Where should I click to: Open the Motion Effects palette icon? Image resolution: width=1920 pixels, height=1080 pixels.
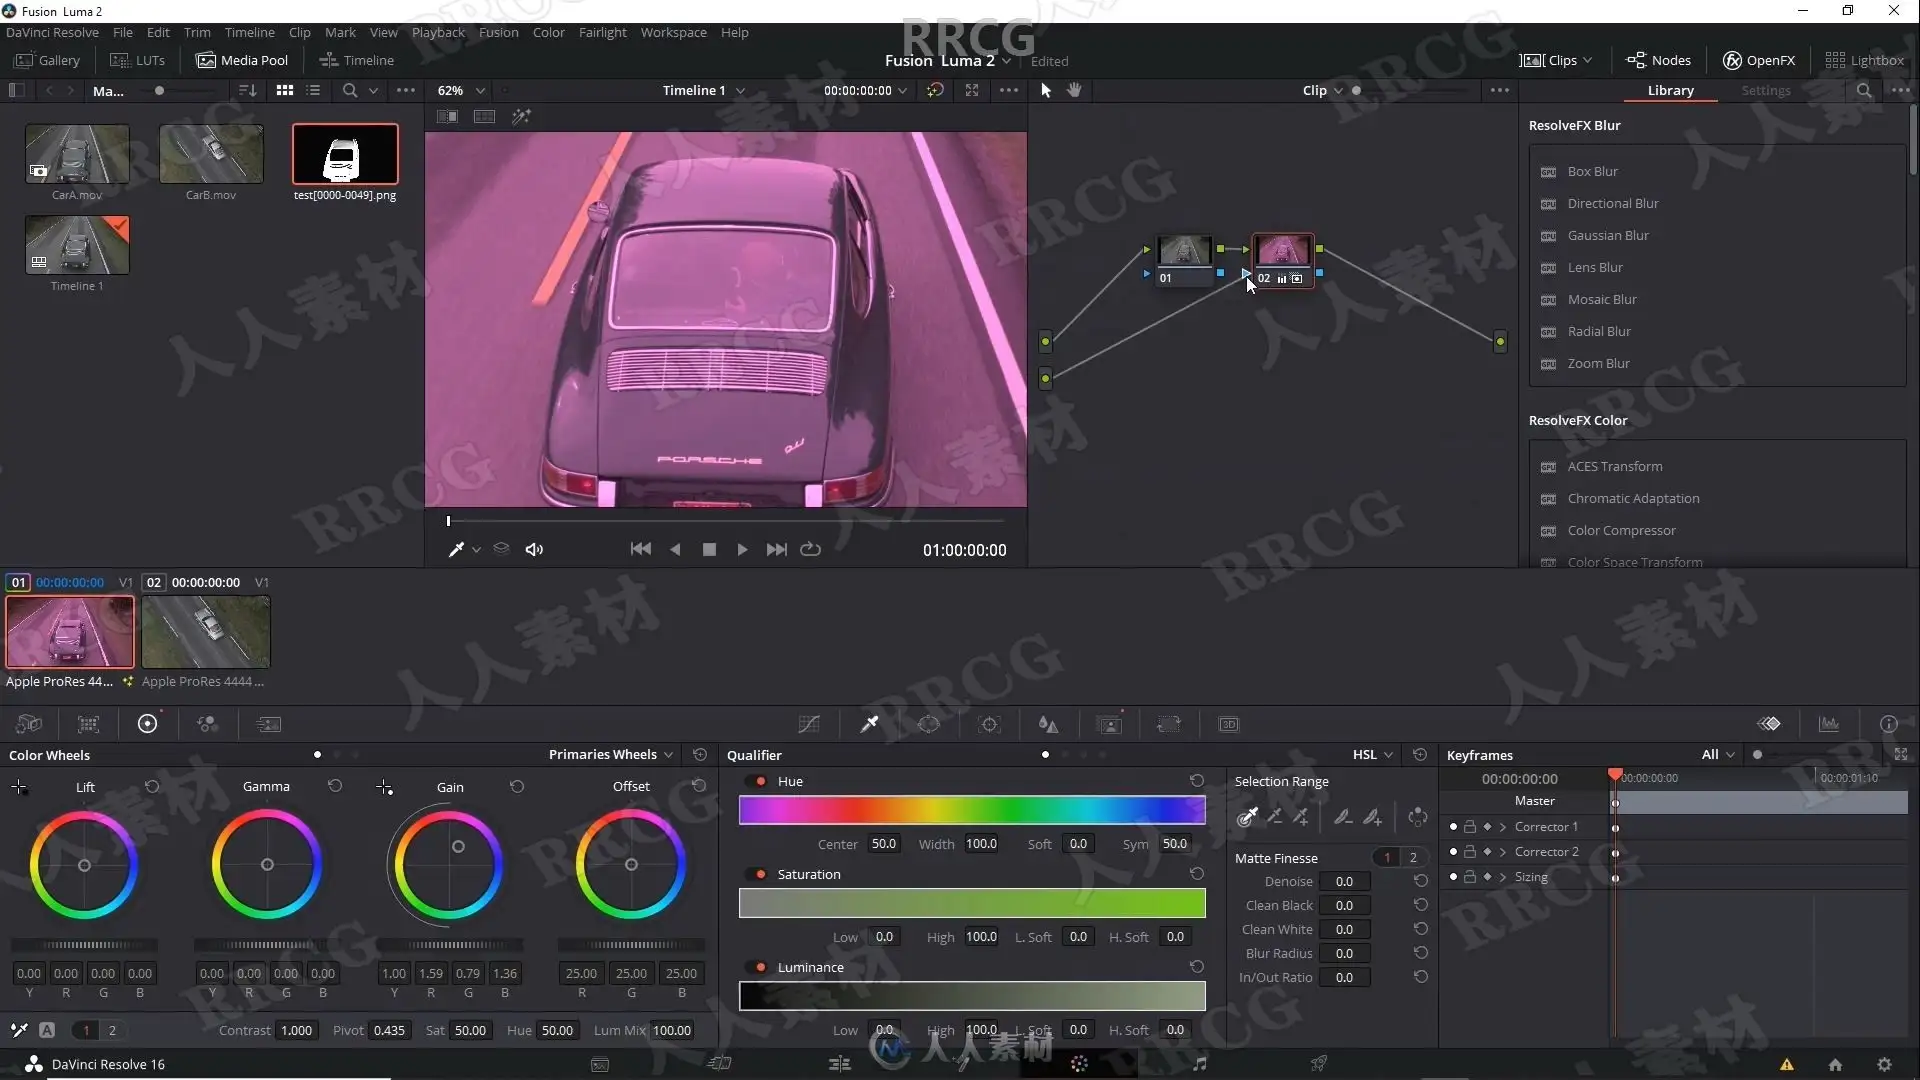tap(269, 724)
